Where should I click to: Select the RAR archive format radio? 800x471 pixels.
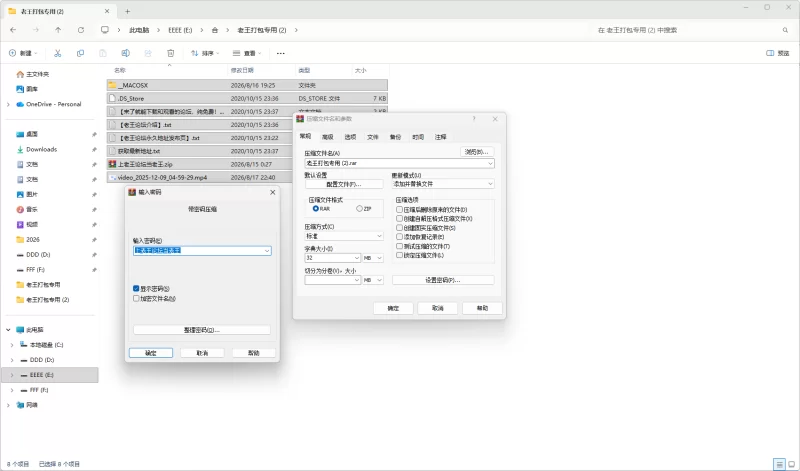[316, 209]
